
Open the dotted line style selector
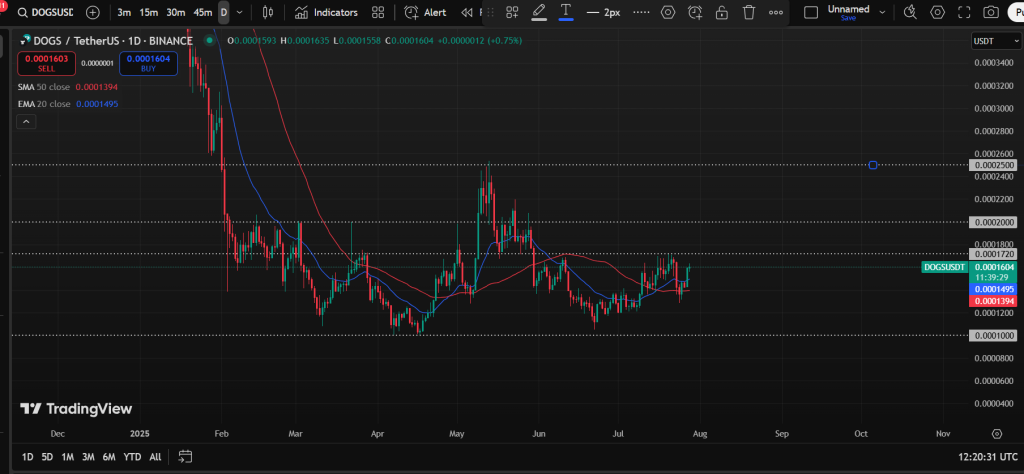(x=642, y=12)
